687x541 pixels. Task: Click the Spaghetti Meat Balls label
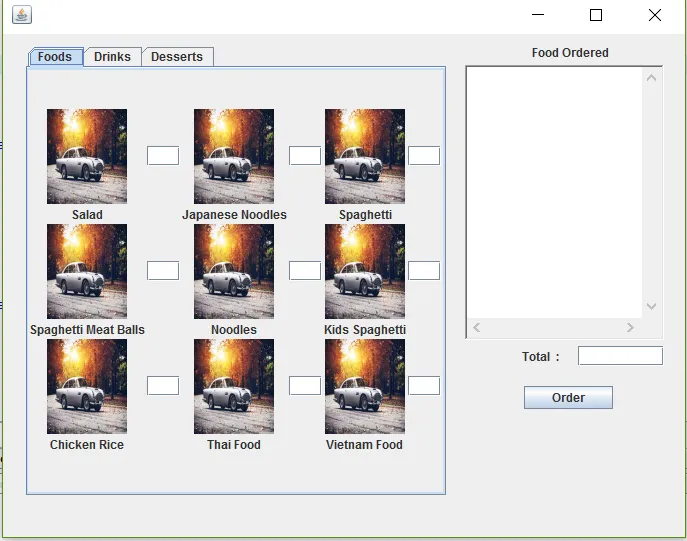point(87,329)
